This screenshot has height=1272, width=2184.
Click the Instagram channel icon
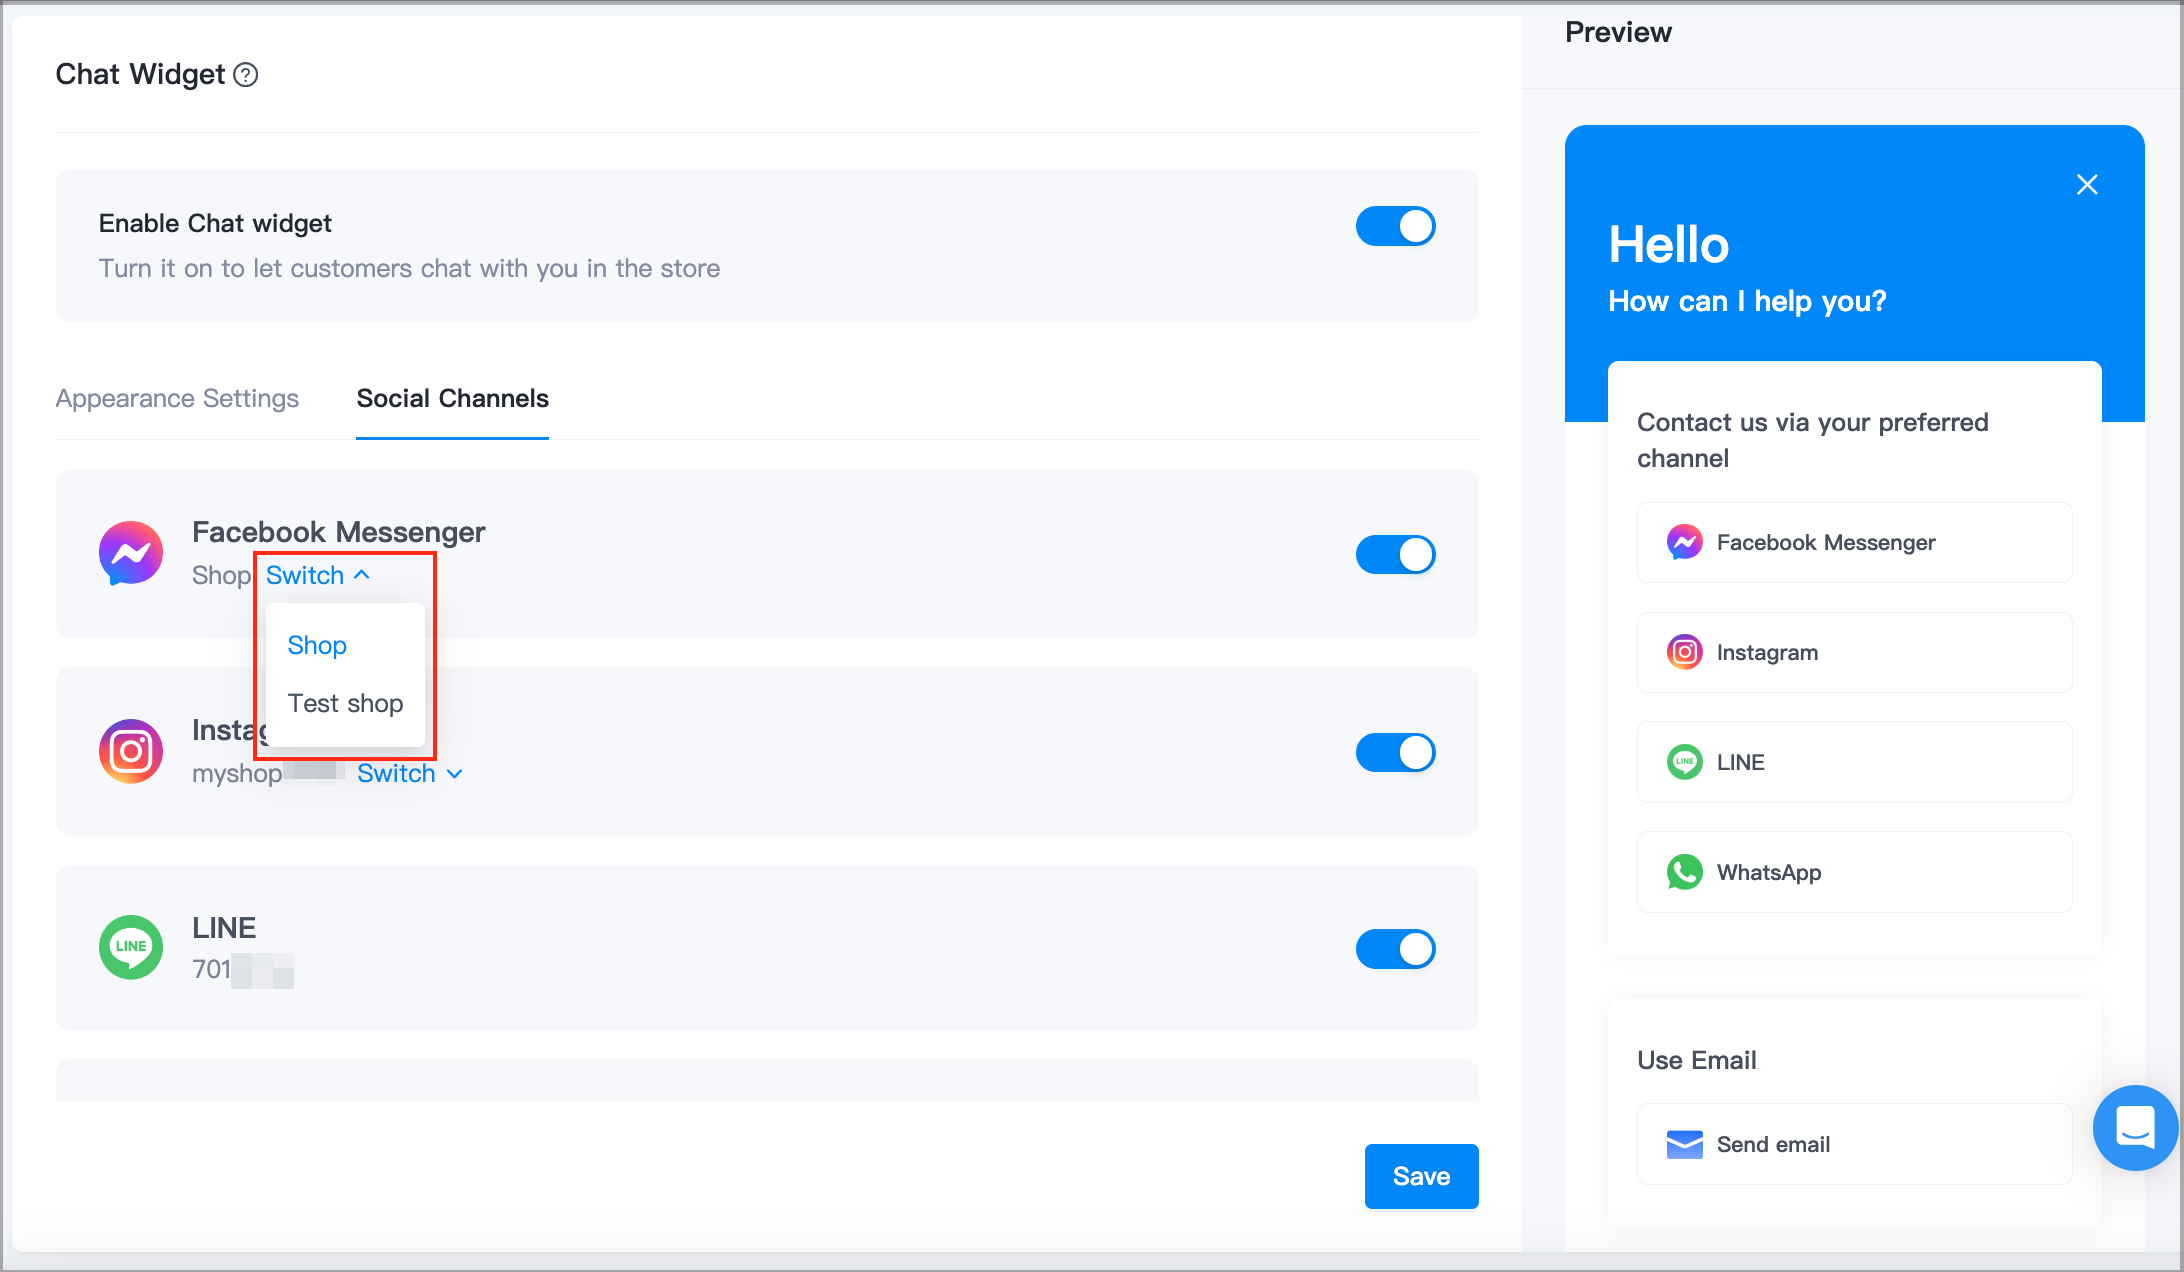pos(131,751)
